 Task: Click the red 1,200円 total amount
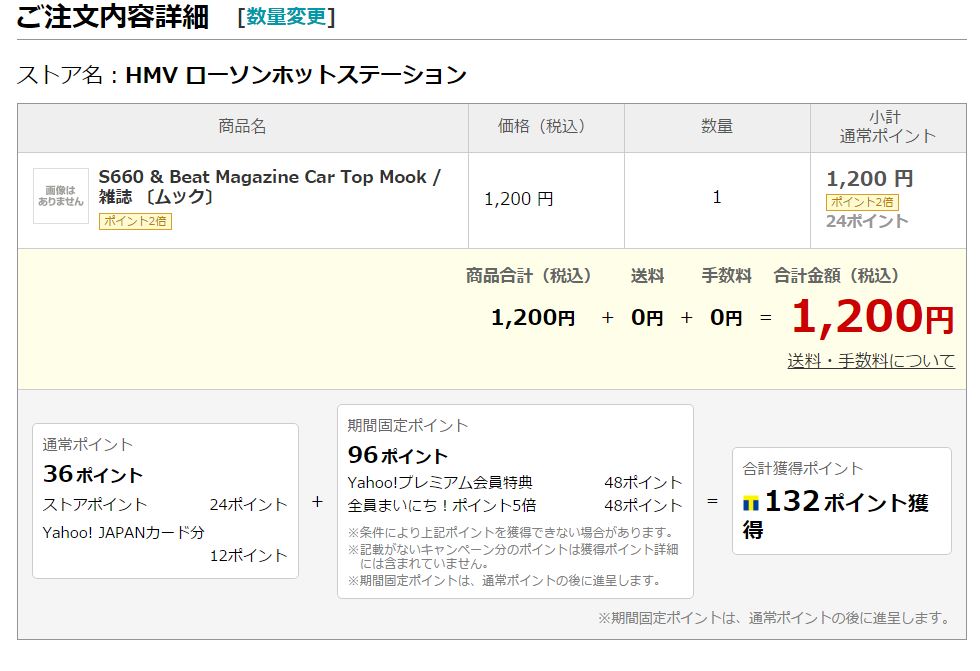(x=872, y=317)
